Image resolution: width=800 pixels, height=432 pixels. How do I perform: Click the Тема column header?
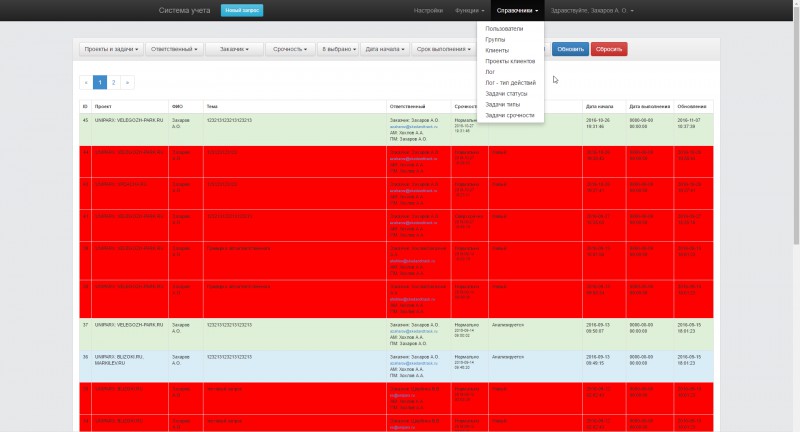pyautogui.click(x=295, y=107)
